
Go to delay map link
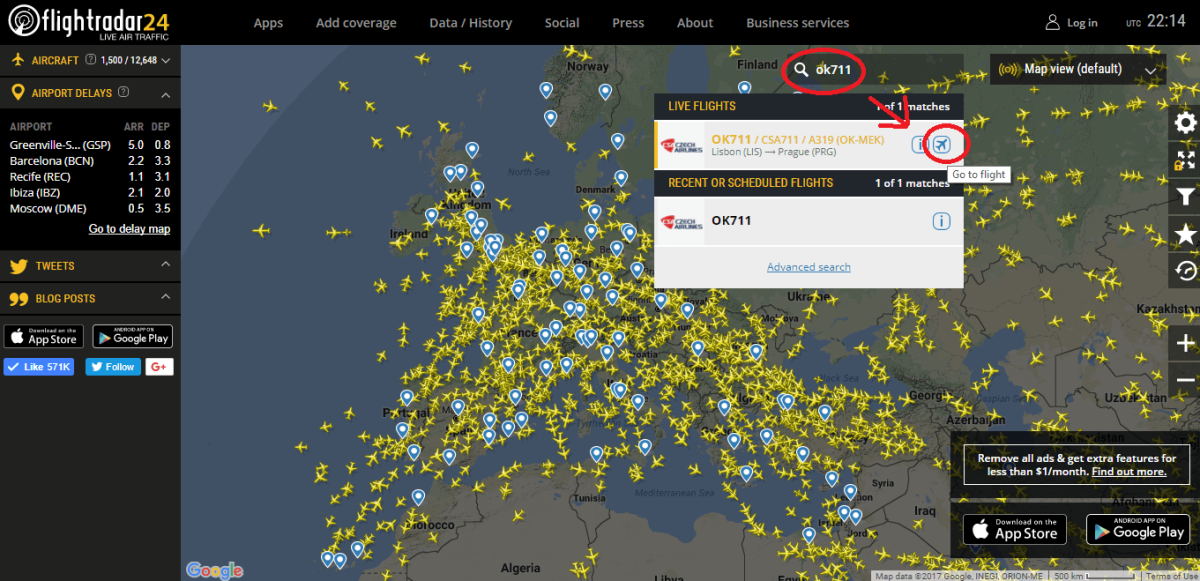(129, 229)
